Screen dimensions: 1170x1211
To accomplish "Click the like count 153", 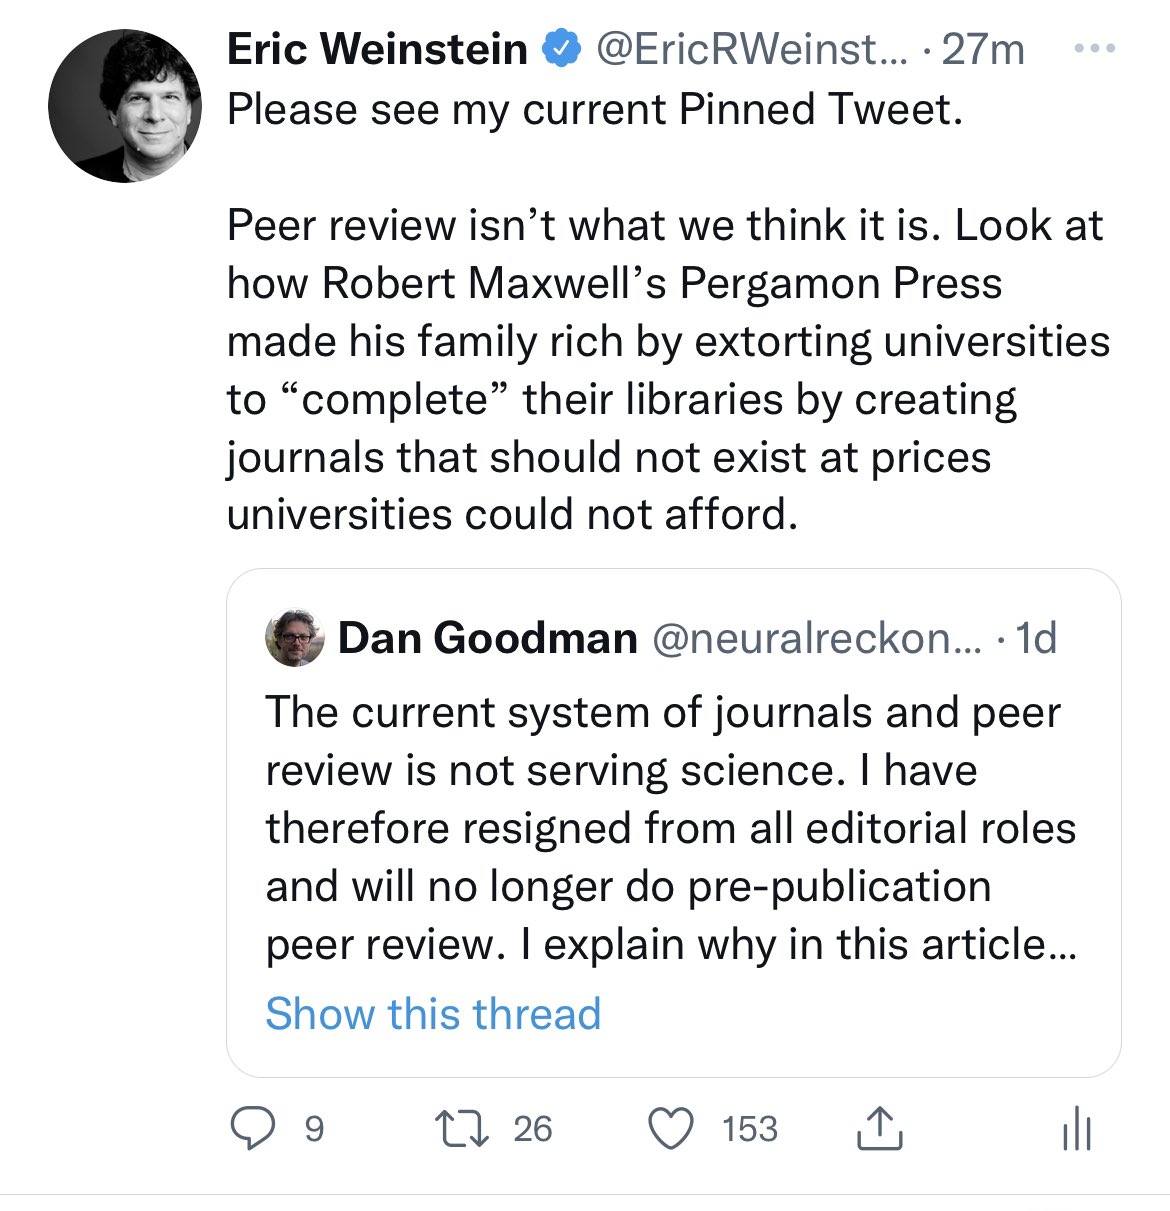I will click(x=749, y=1129).
